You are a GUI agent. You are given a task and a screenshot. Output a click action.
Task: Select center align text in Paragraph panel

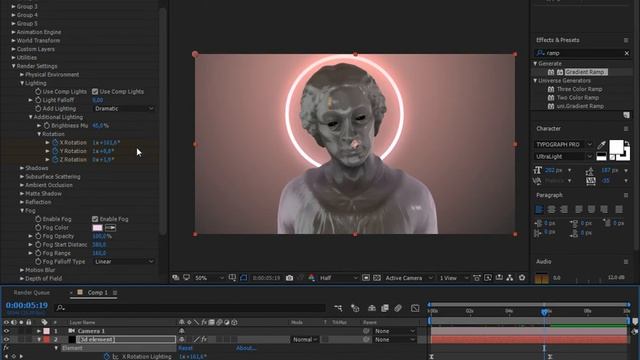click(x=551, y=209)
